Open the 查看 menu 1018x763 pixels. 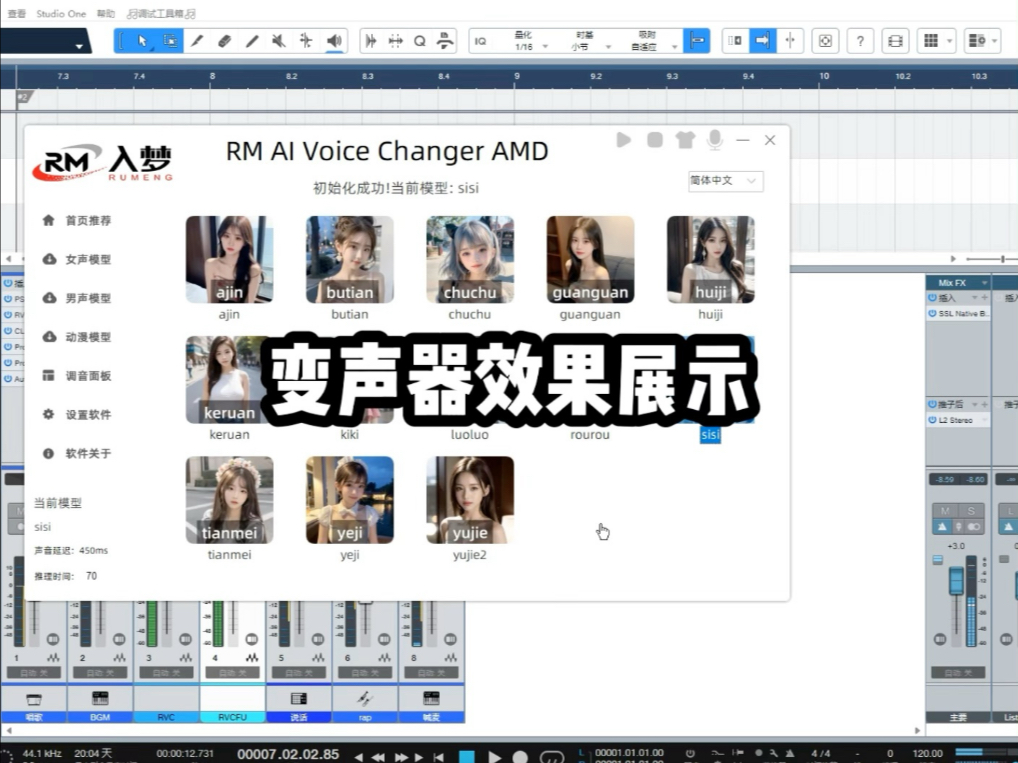(16, 13)
